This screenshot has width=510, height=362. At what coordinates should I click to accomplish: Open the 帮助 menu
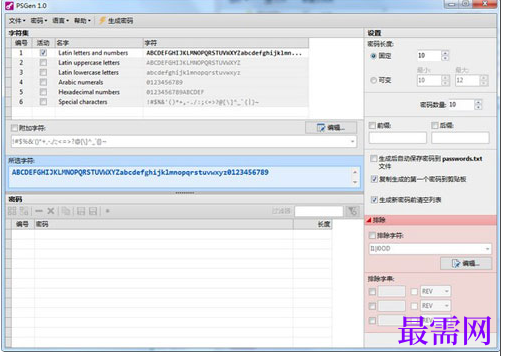[82, 21]
